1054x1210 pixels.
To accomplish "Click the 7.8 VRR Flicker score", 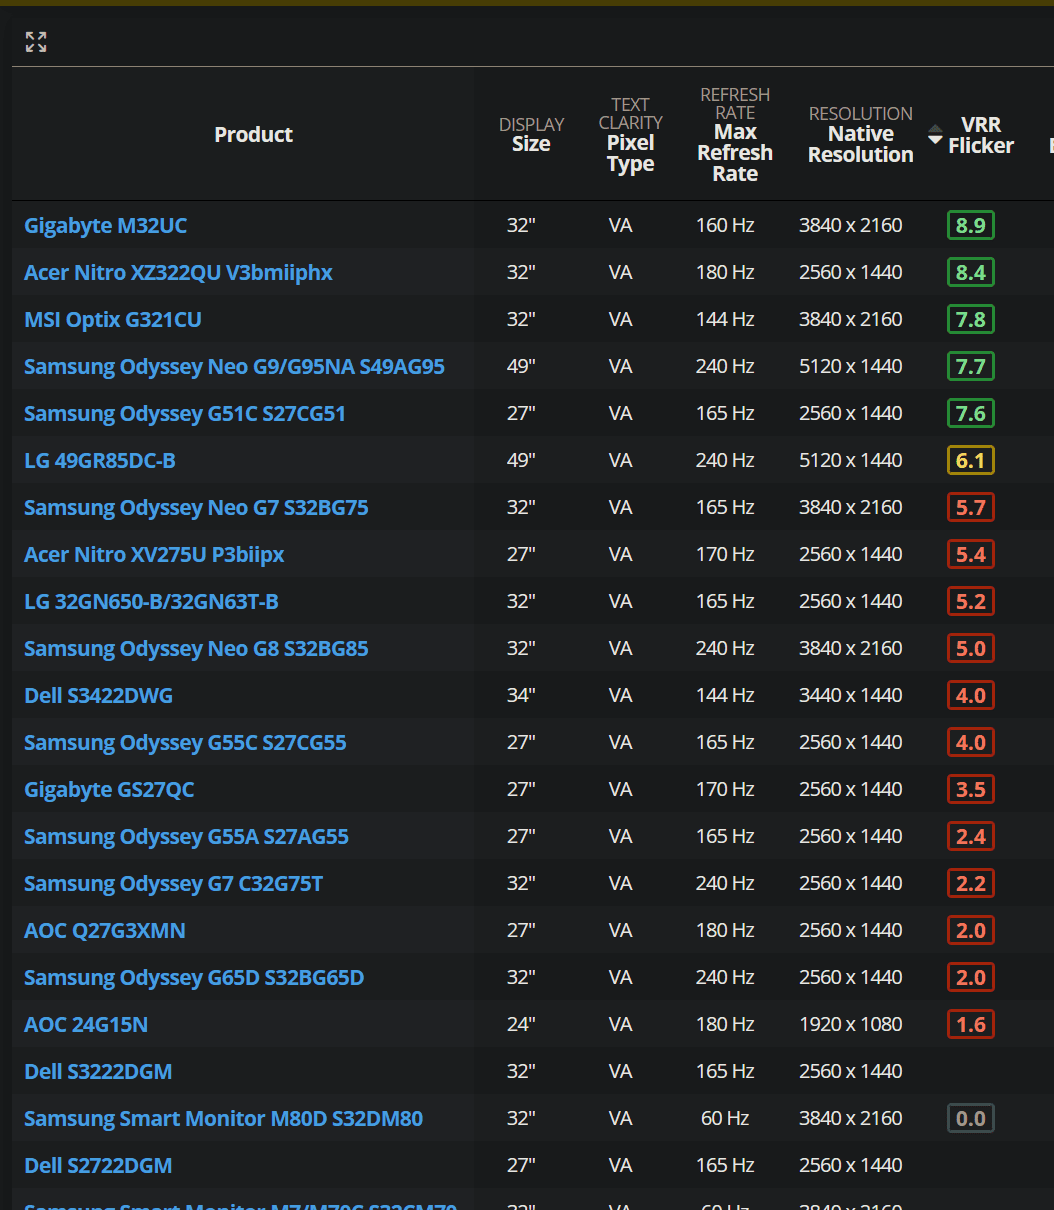I will [971, 319].
